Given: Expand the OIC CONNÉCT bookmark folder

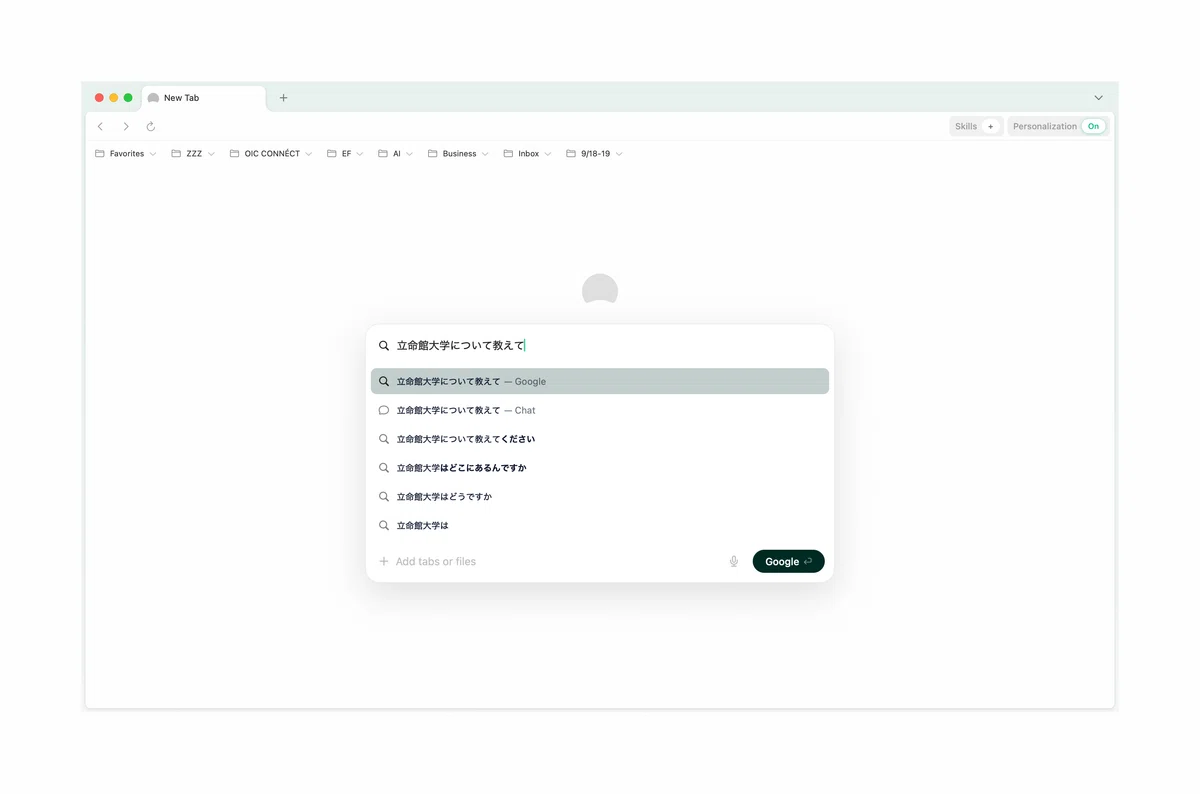Looking at the screenshot, I should point(271,154).
